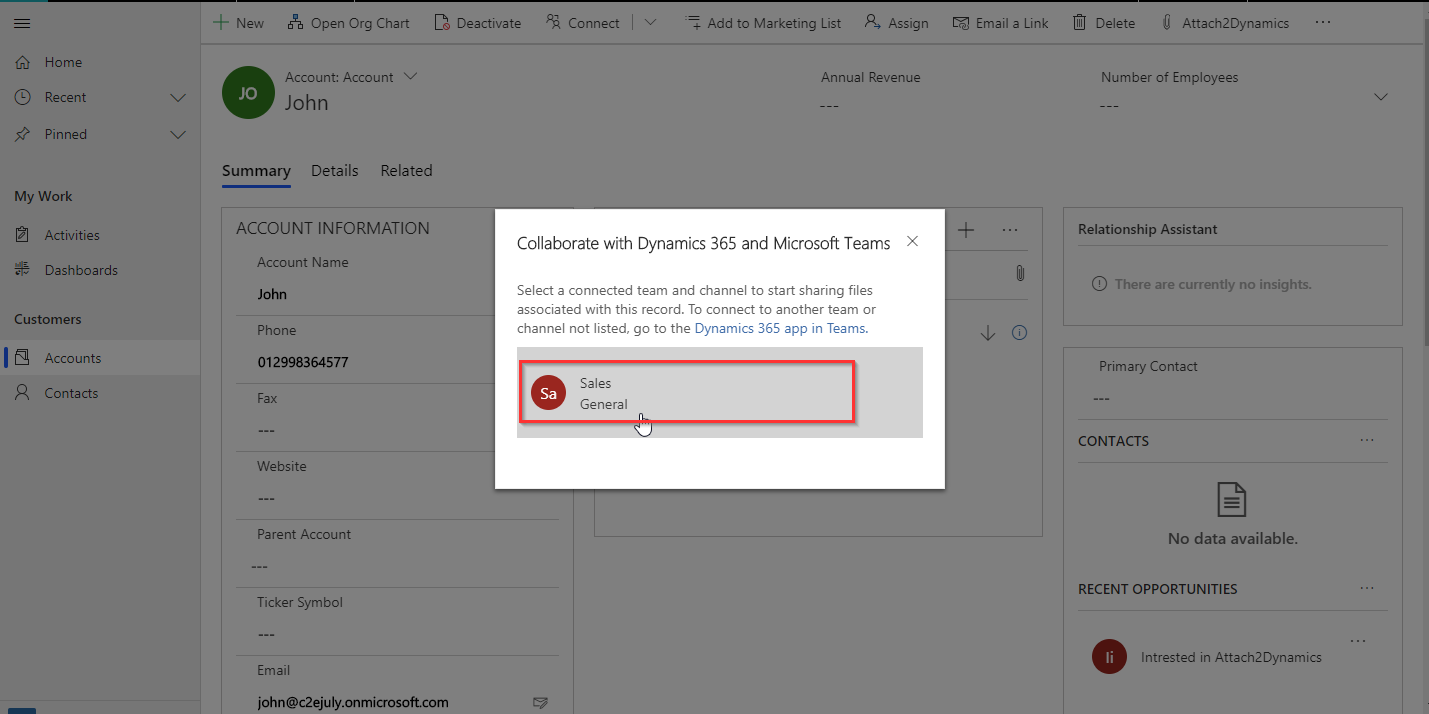Click the Relationship Assistant heading

click(x=1147, y=229)
